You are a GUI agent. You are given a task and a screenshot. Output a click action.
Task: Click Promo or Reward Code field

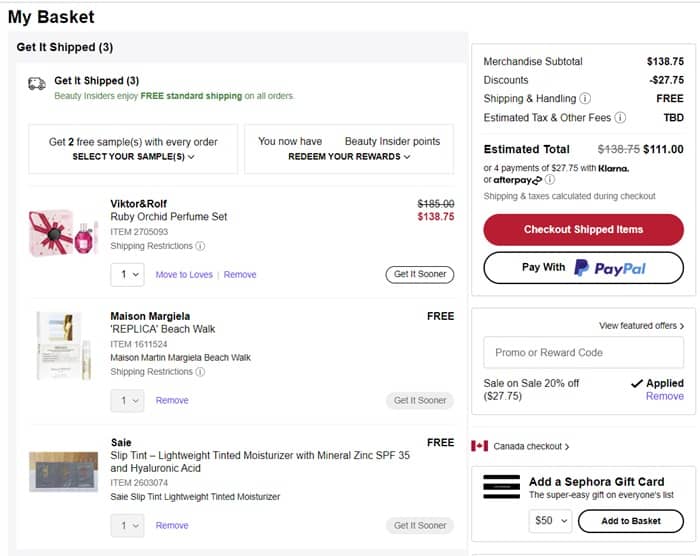(x=583, y=352)
